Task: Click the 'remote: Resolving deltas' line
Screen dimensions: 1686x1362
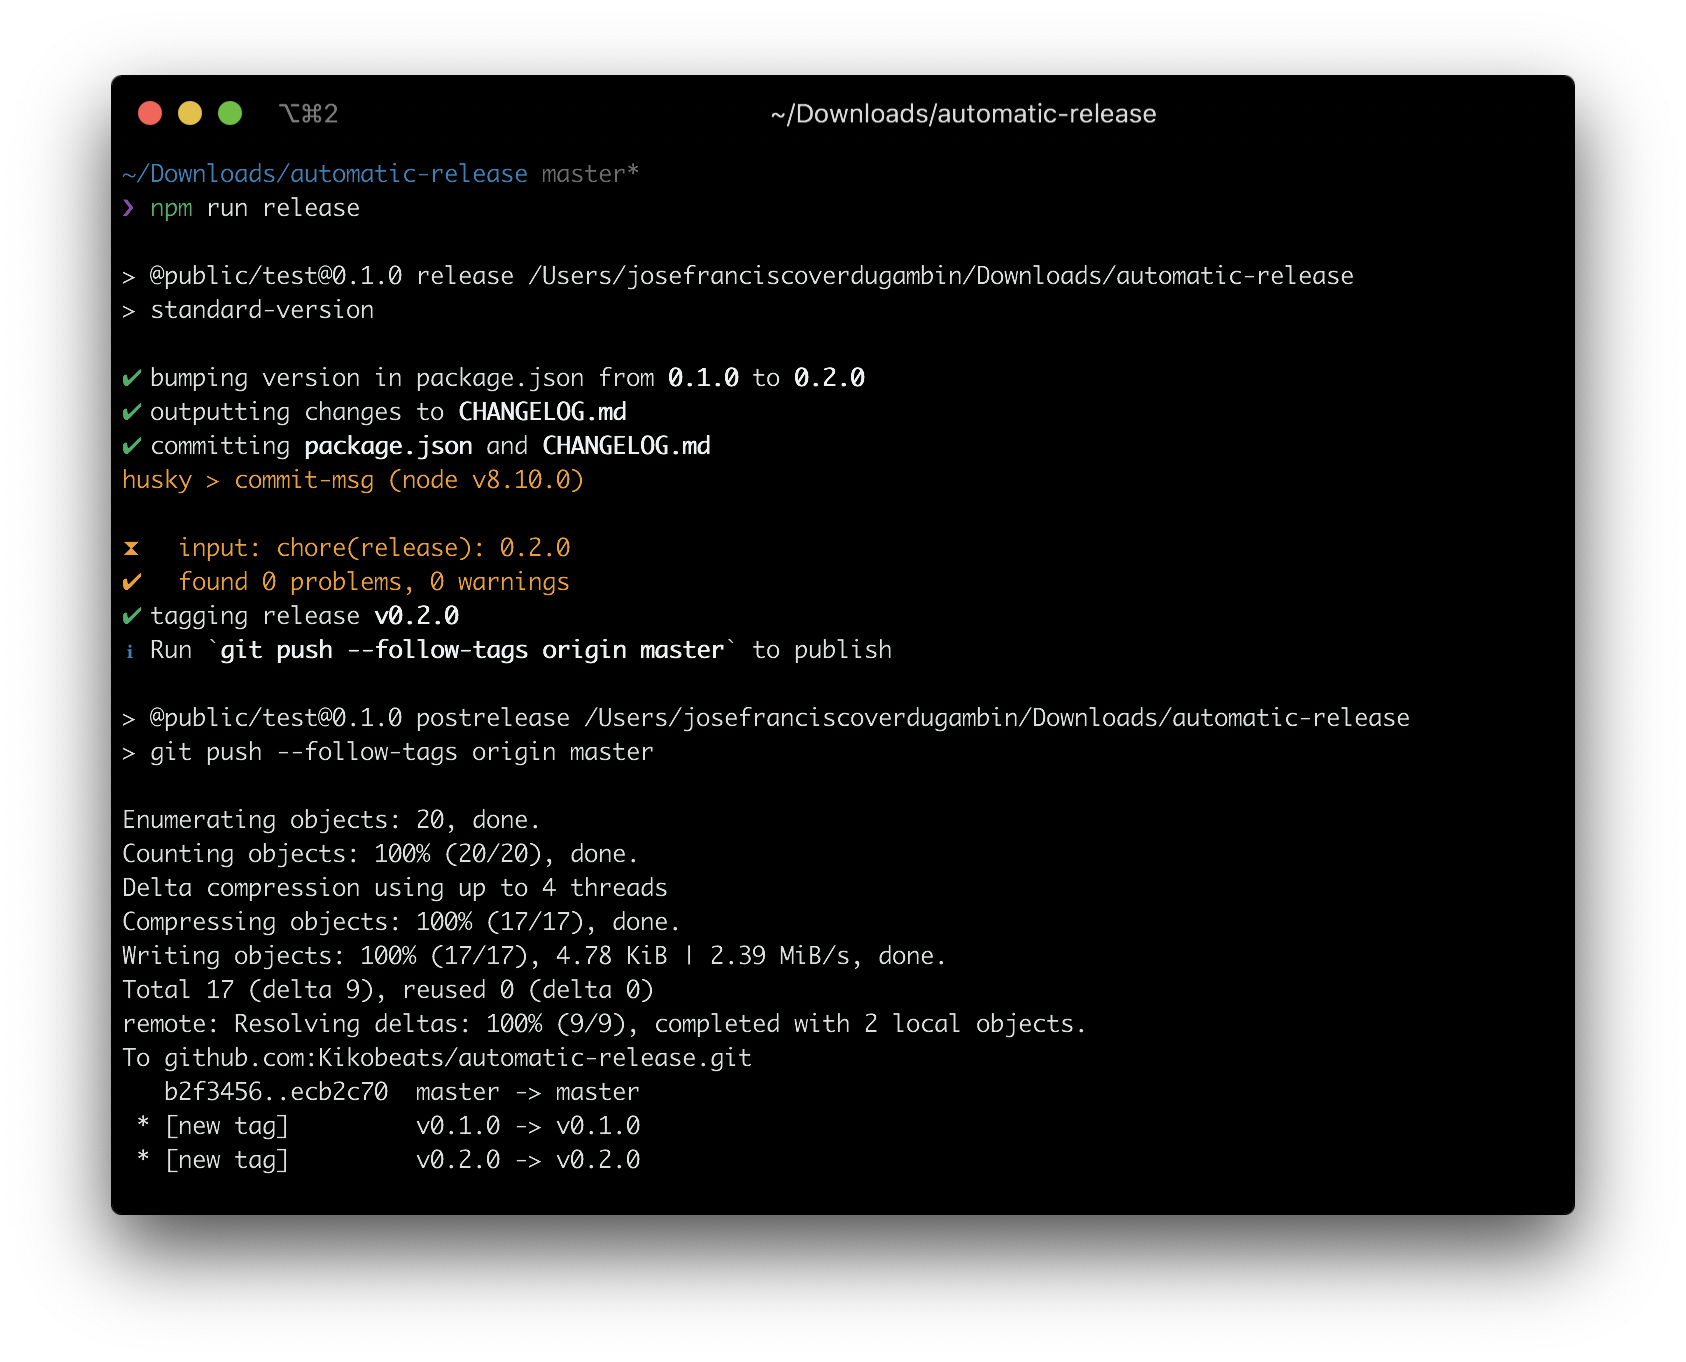Action: (x=604, y=1024)
